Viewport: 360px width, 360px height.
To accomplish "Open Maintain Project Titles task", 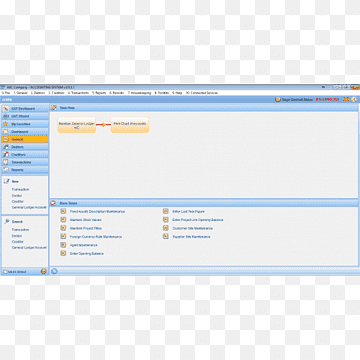I will pos(86,228).
